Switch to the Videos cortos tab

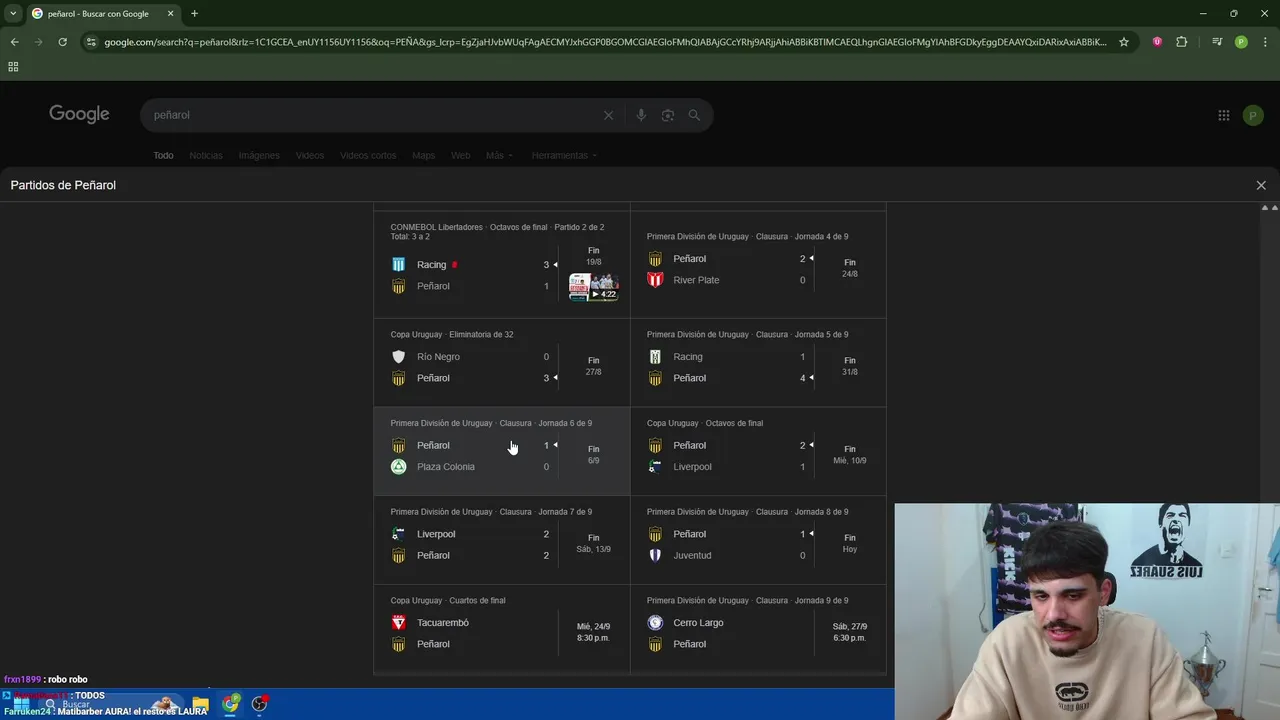tap(368, 155)
